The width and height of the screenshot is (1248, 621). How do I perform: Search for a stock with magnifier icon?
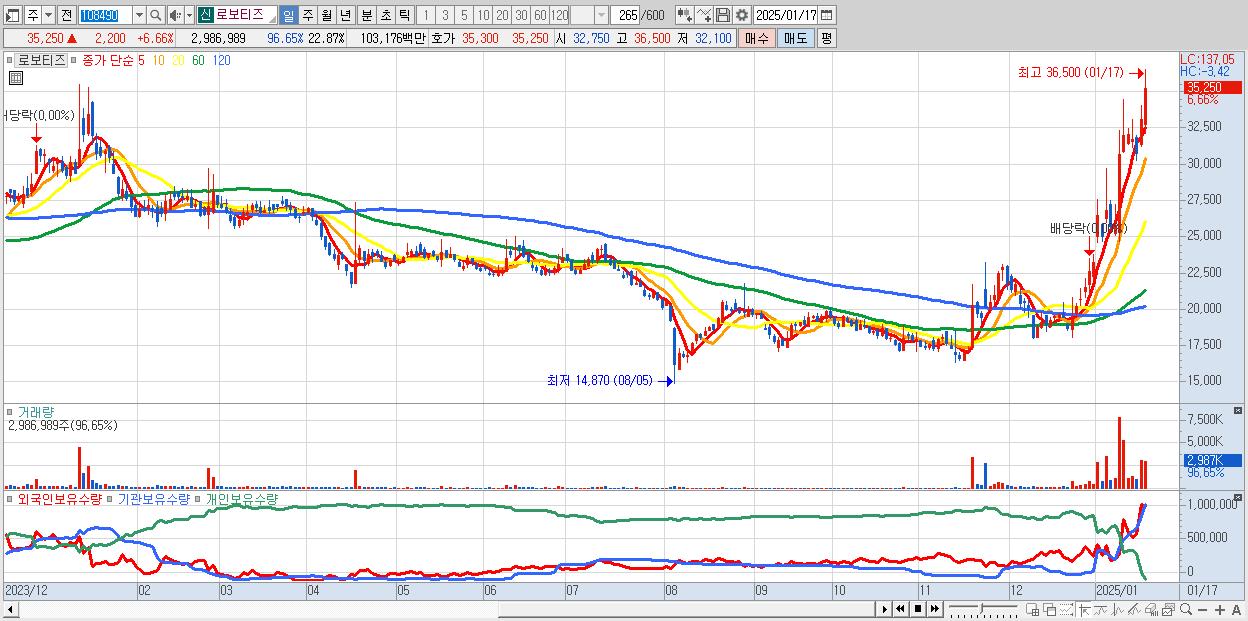click(156, 15)
